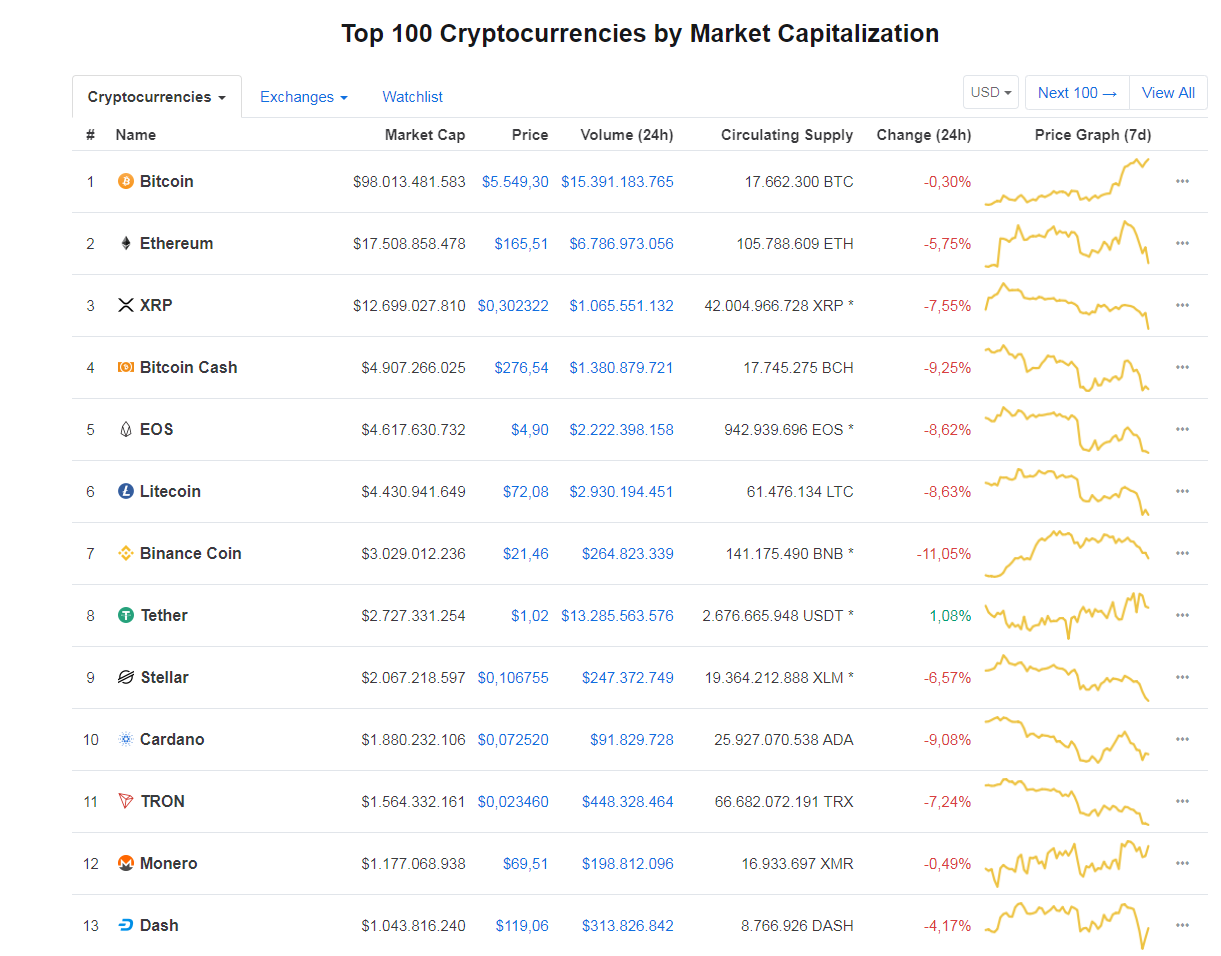Screen dimensions: 1221x956
Task: Click the Litecoin icon
Action: (124, 491)
